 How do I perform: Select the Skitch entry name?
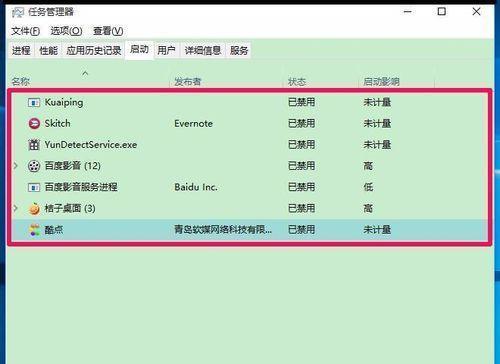58,124
